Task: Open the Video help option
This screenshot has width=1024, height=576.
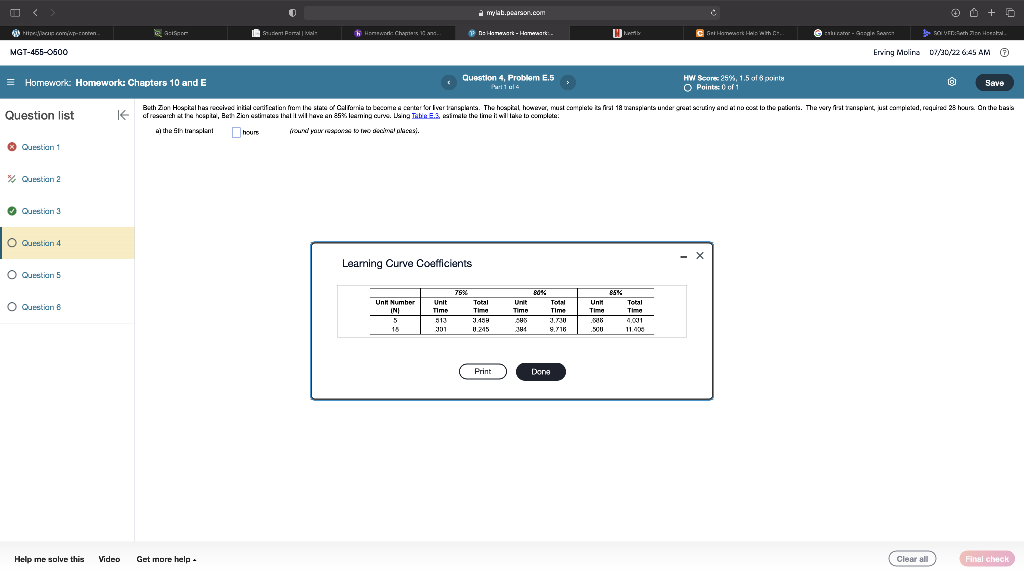Action: click(109, 559)
